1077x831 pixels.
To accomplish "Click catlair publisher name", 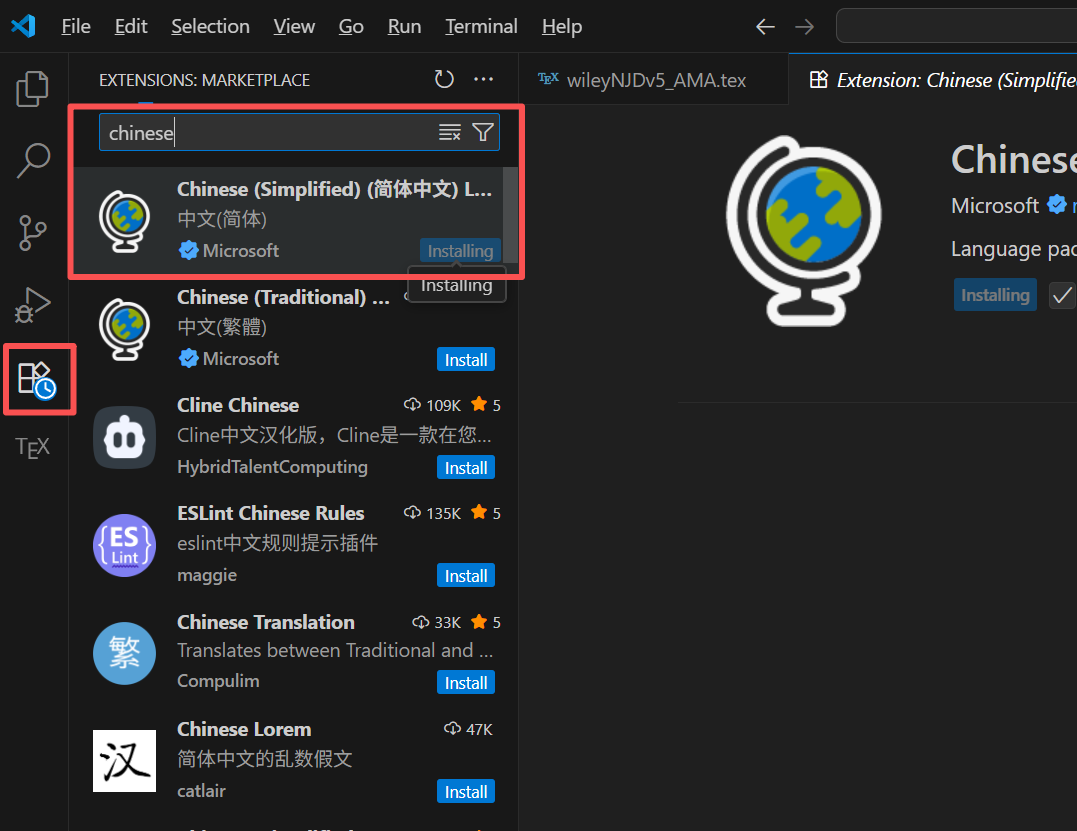I will click(x=201, y=790).
